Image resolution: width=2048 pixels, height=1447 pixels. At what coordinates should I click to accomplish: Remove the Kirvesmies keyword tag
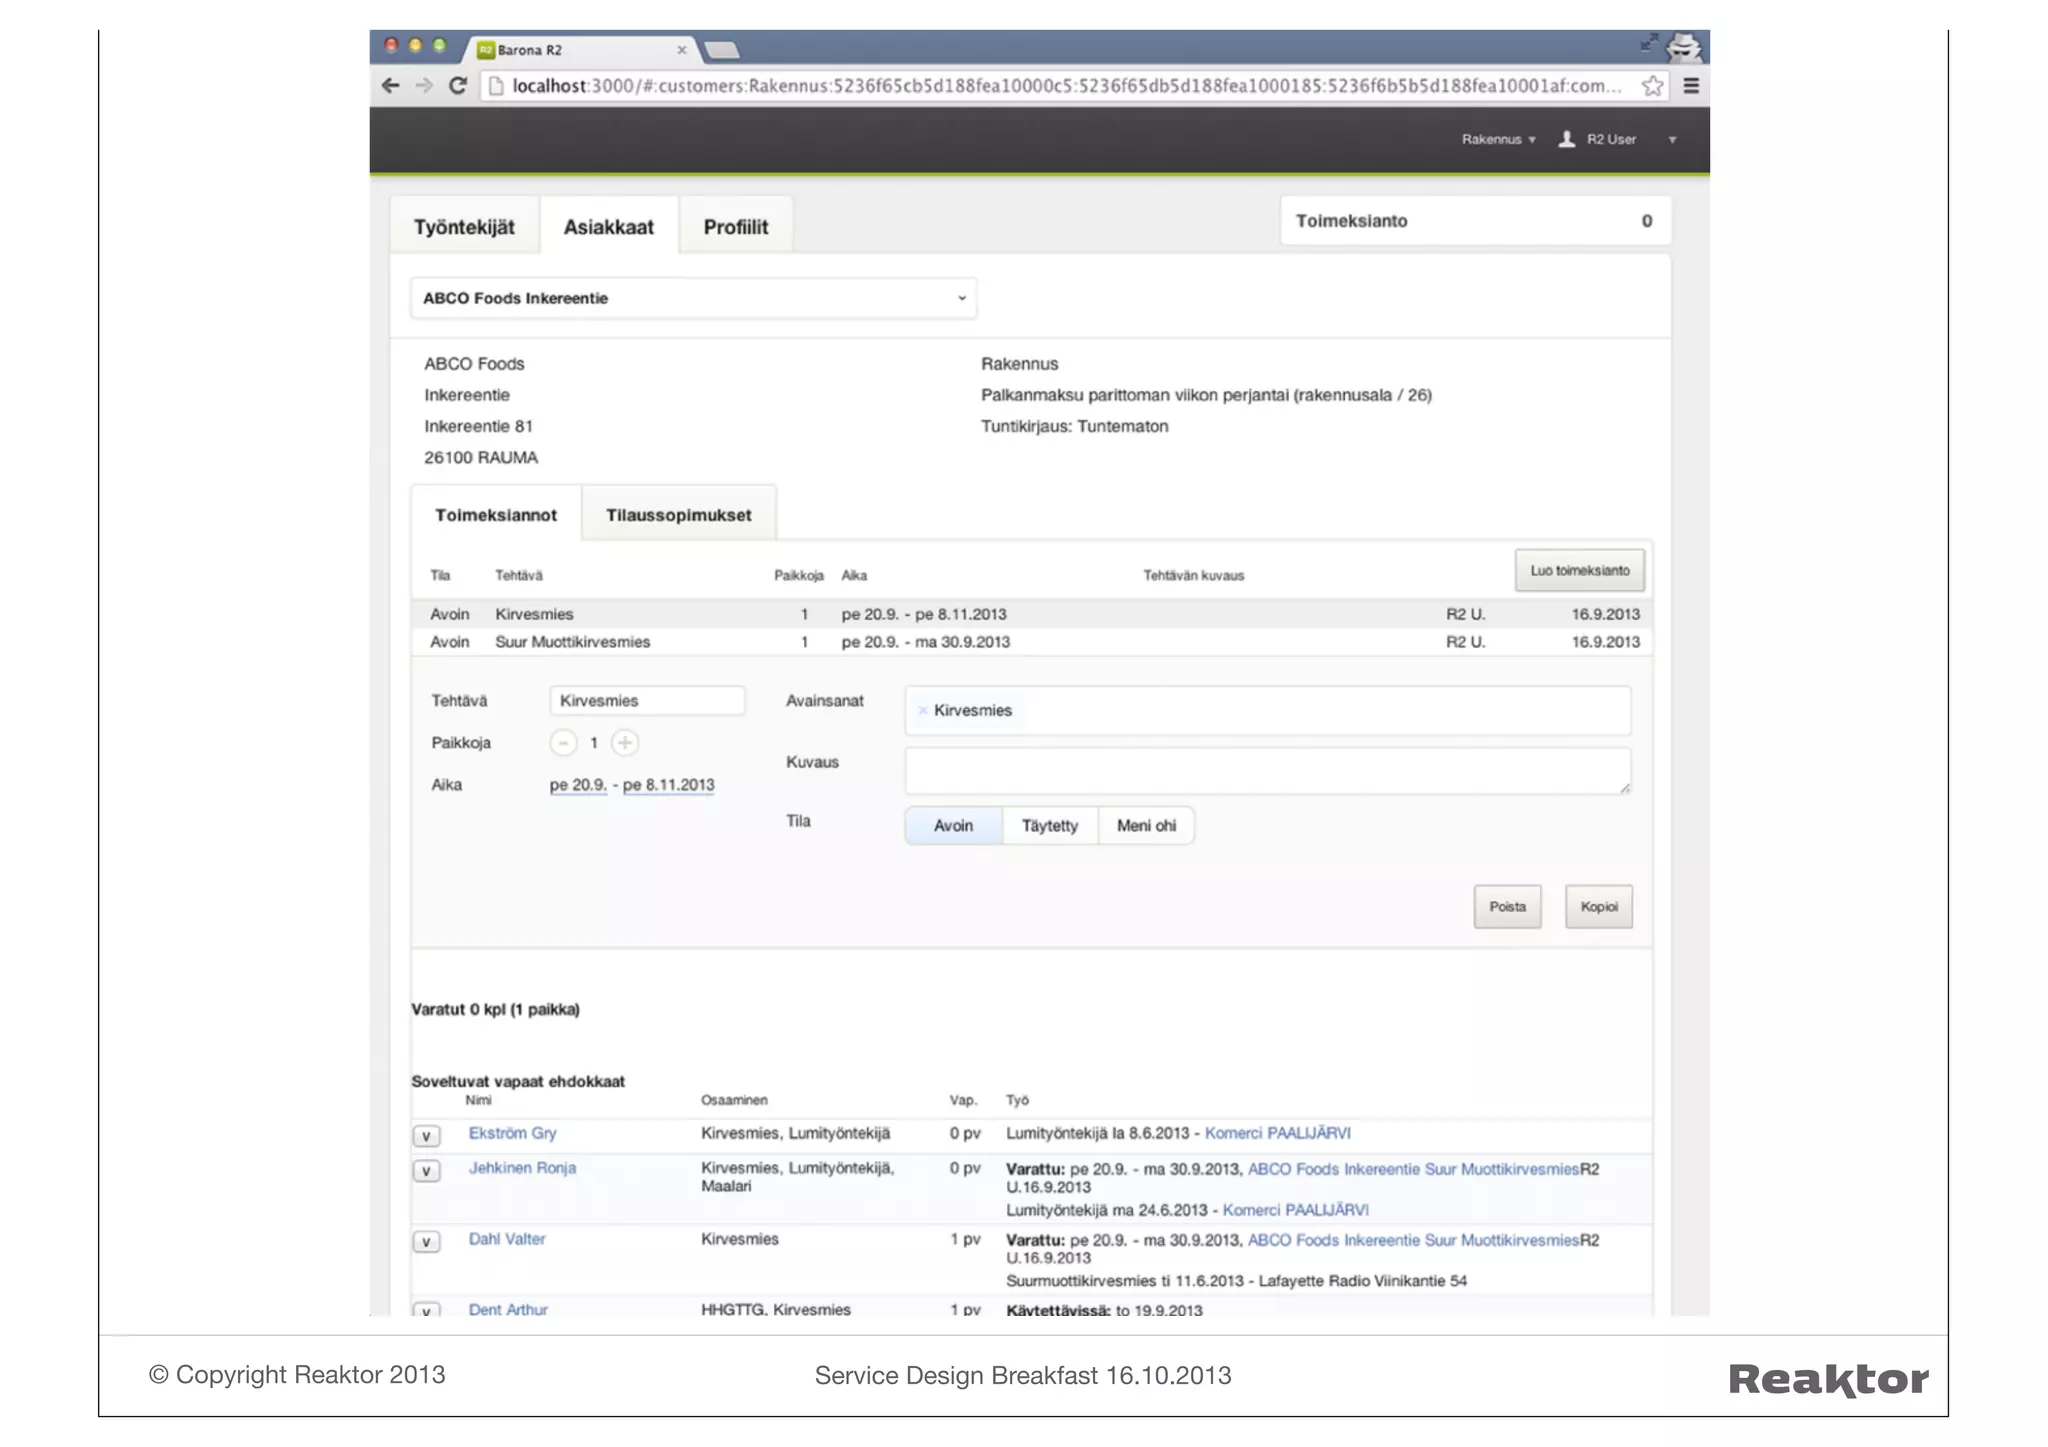coord(922,710)
